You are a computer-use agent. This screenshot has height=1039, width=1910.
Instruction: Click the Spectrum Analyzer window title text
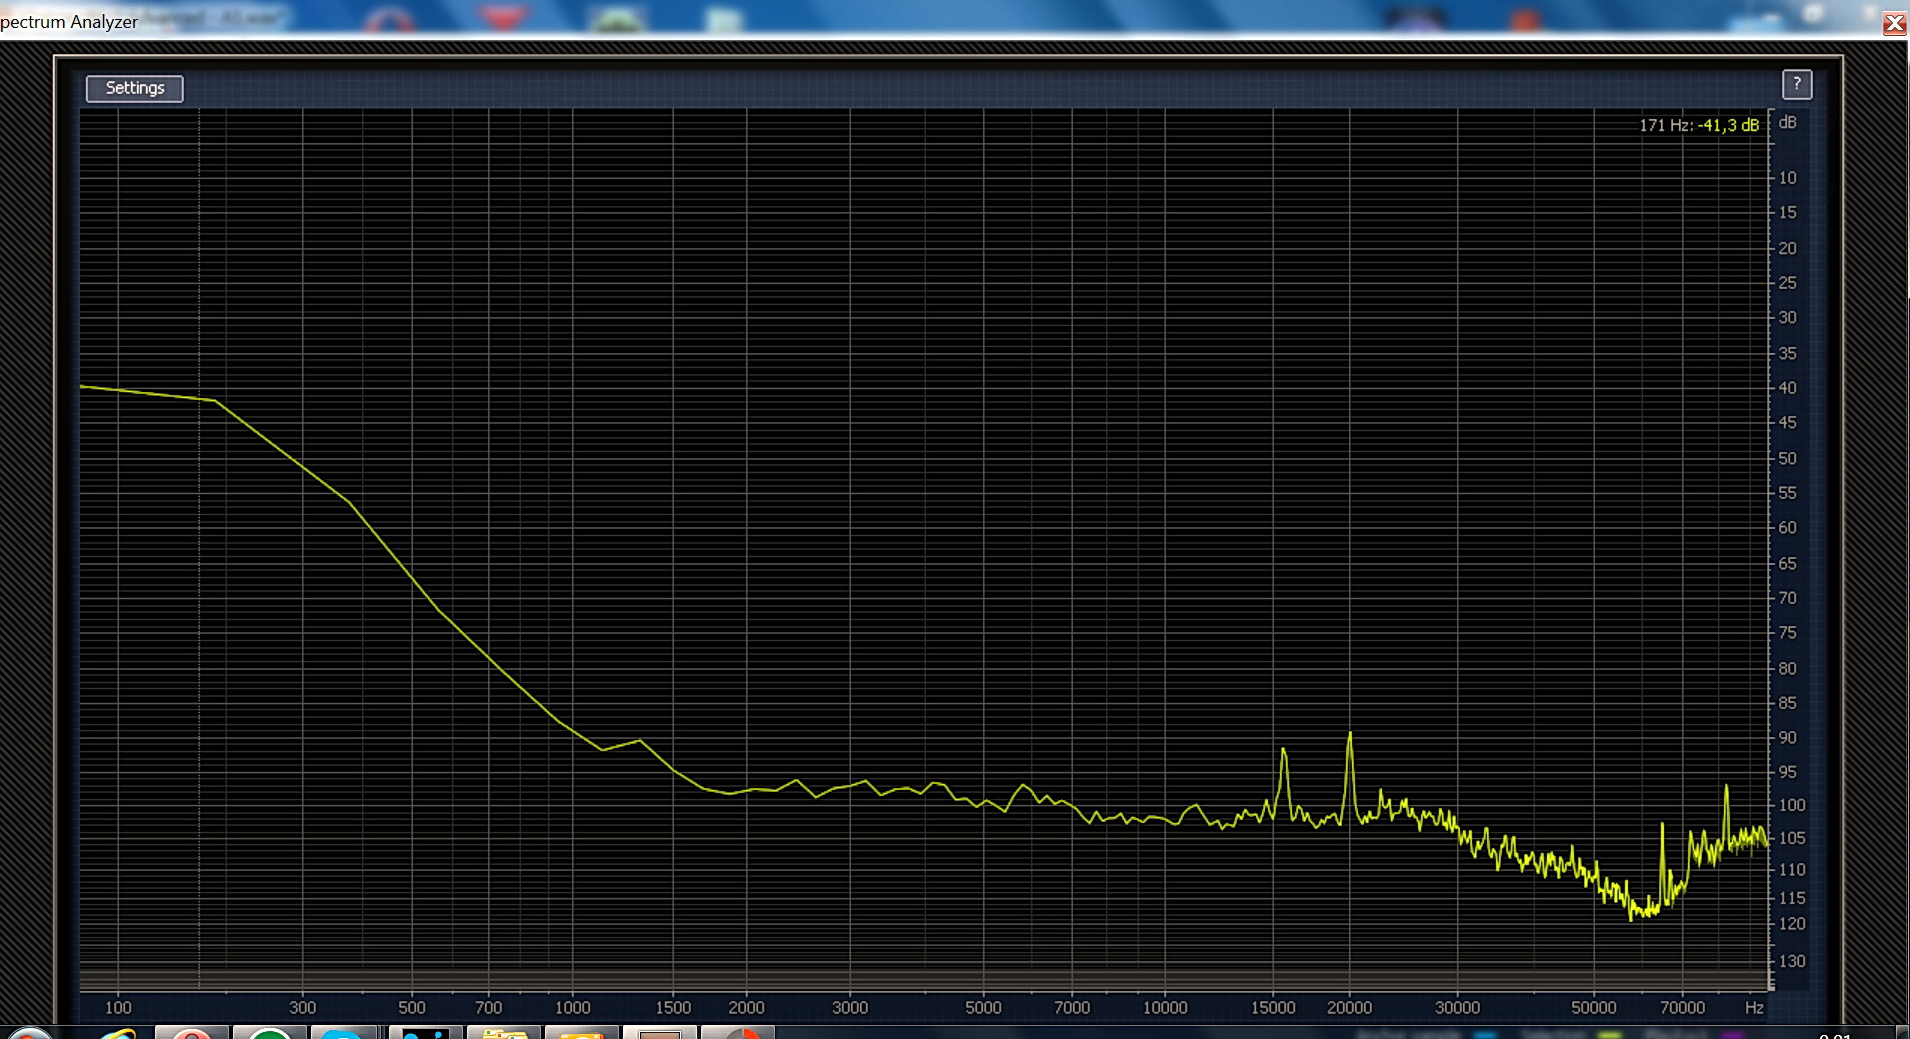pos(69,22)
